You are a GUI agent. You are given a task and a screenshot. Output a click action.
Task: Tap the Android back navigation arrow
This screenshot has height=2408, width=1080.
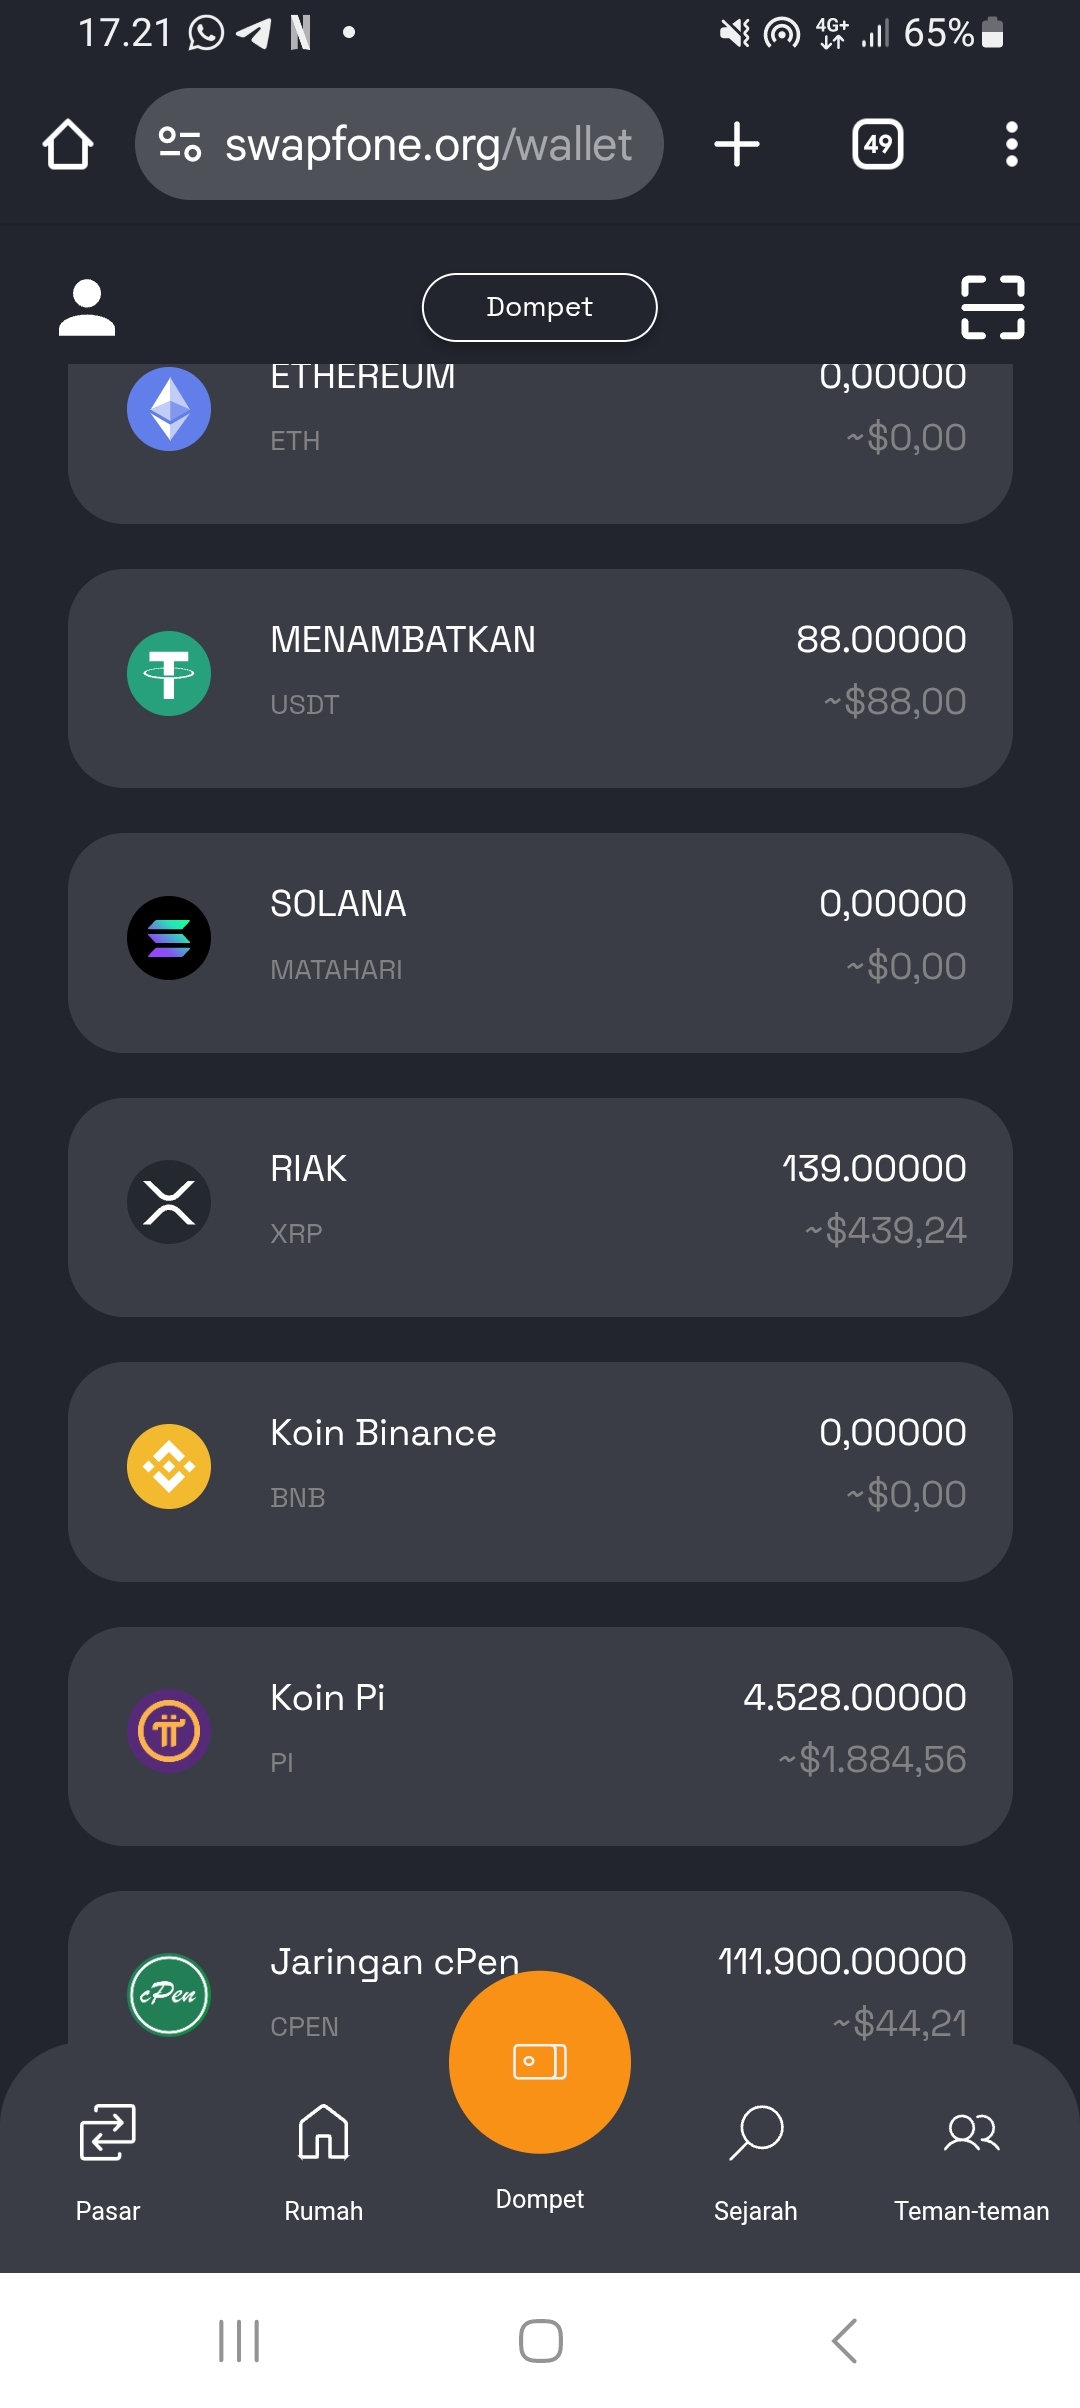coord(845,2340)
